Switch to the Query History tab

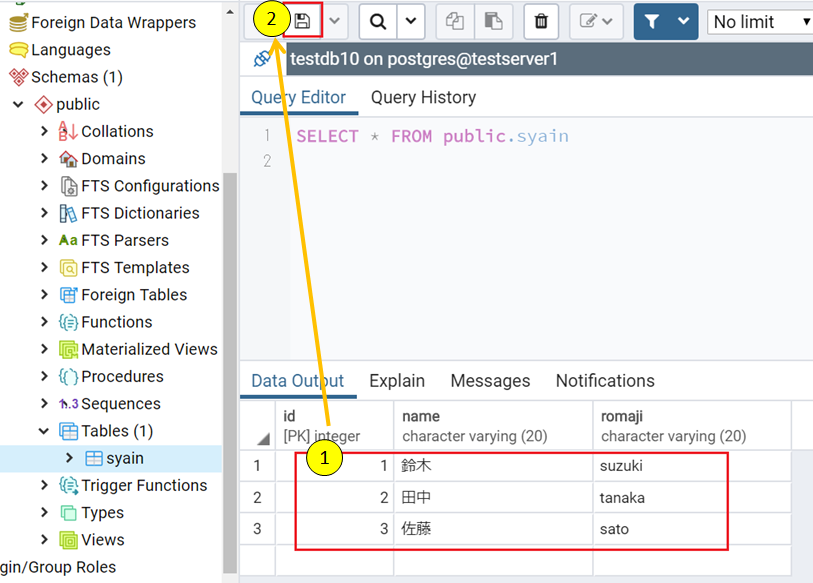[423, 97]
